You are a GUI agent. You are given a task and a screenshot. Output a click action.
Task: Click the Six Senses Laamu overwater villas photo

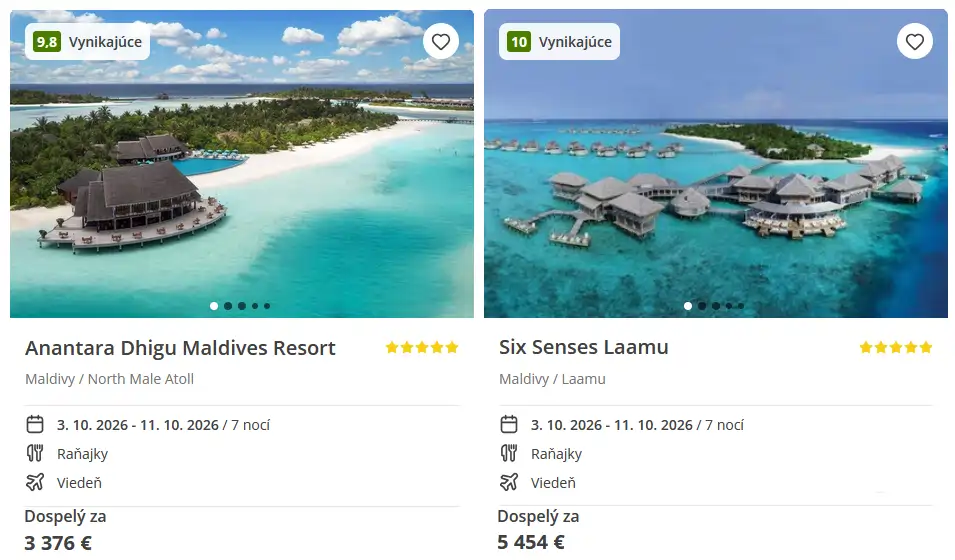coord(716,163)
